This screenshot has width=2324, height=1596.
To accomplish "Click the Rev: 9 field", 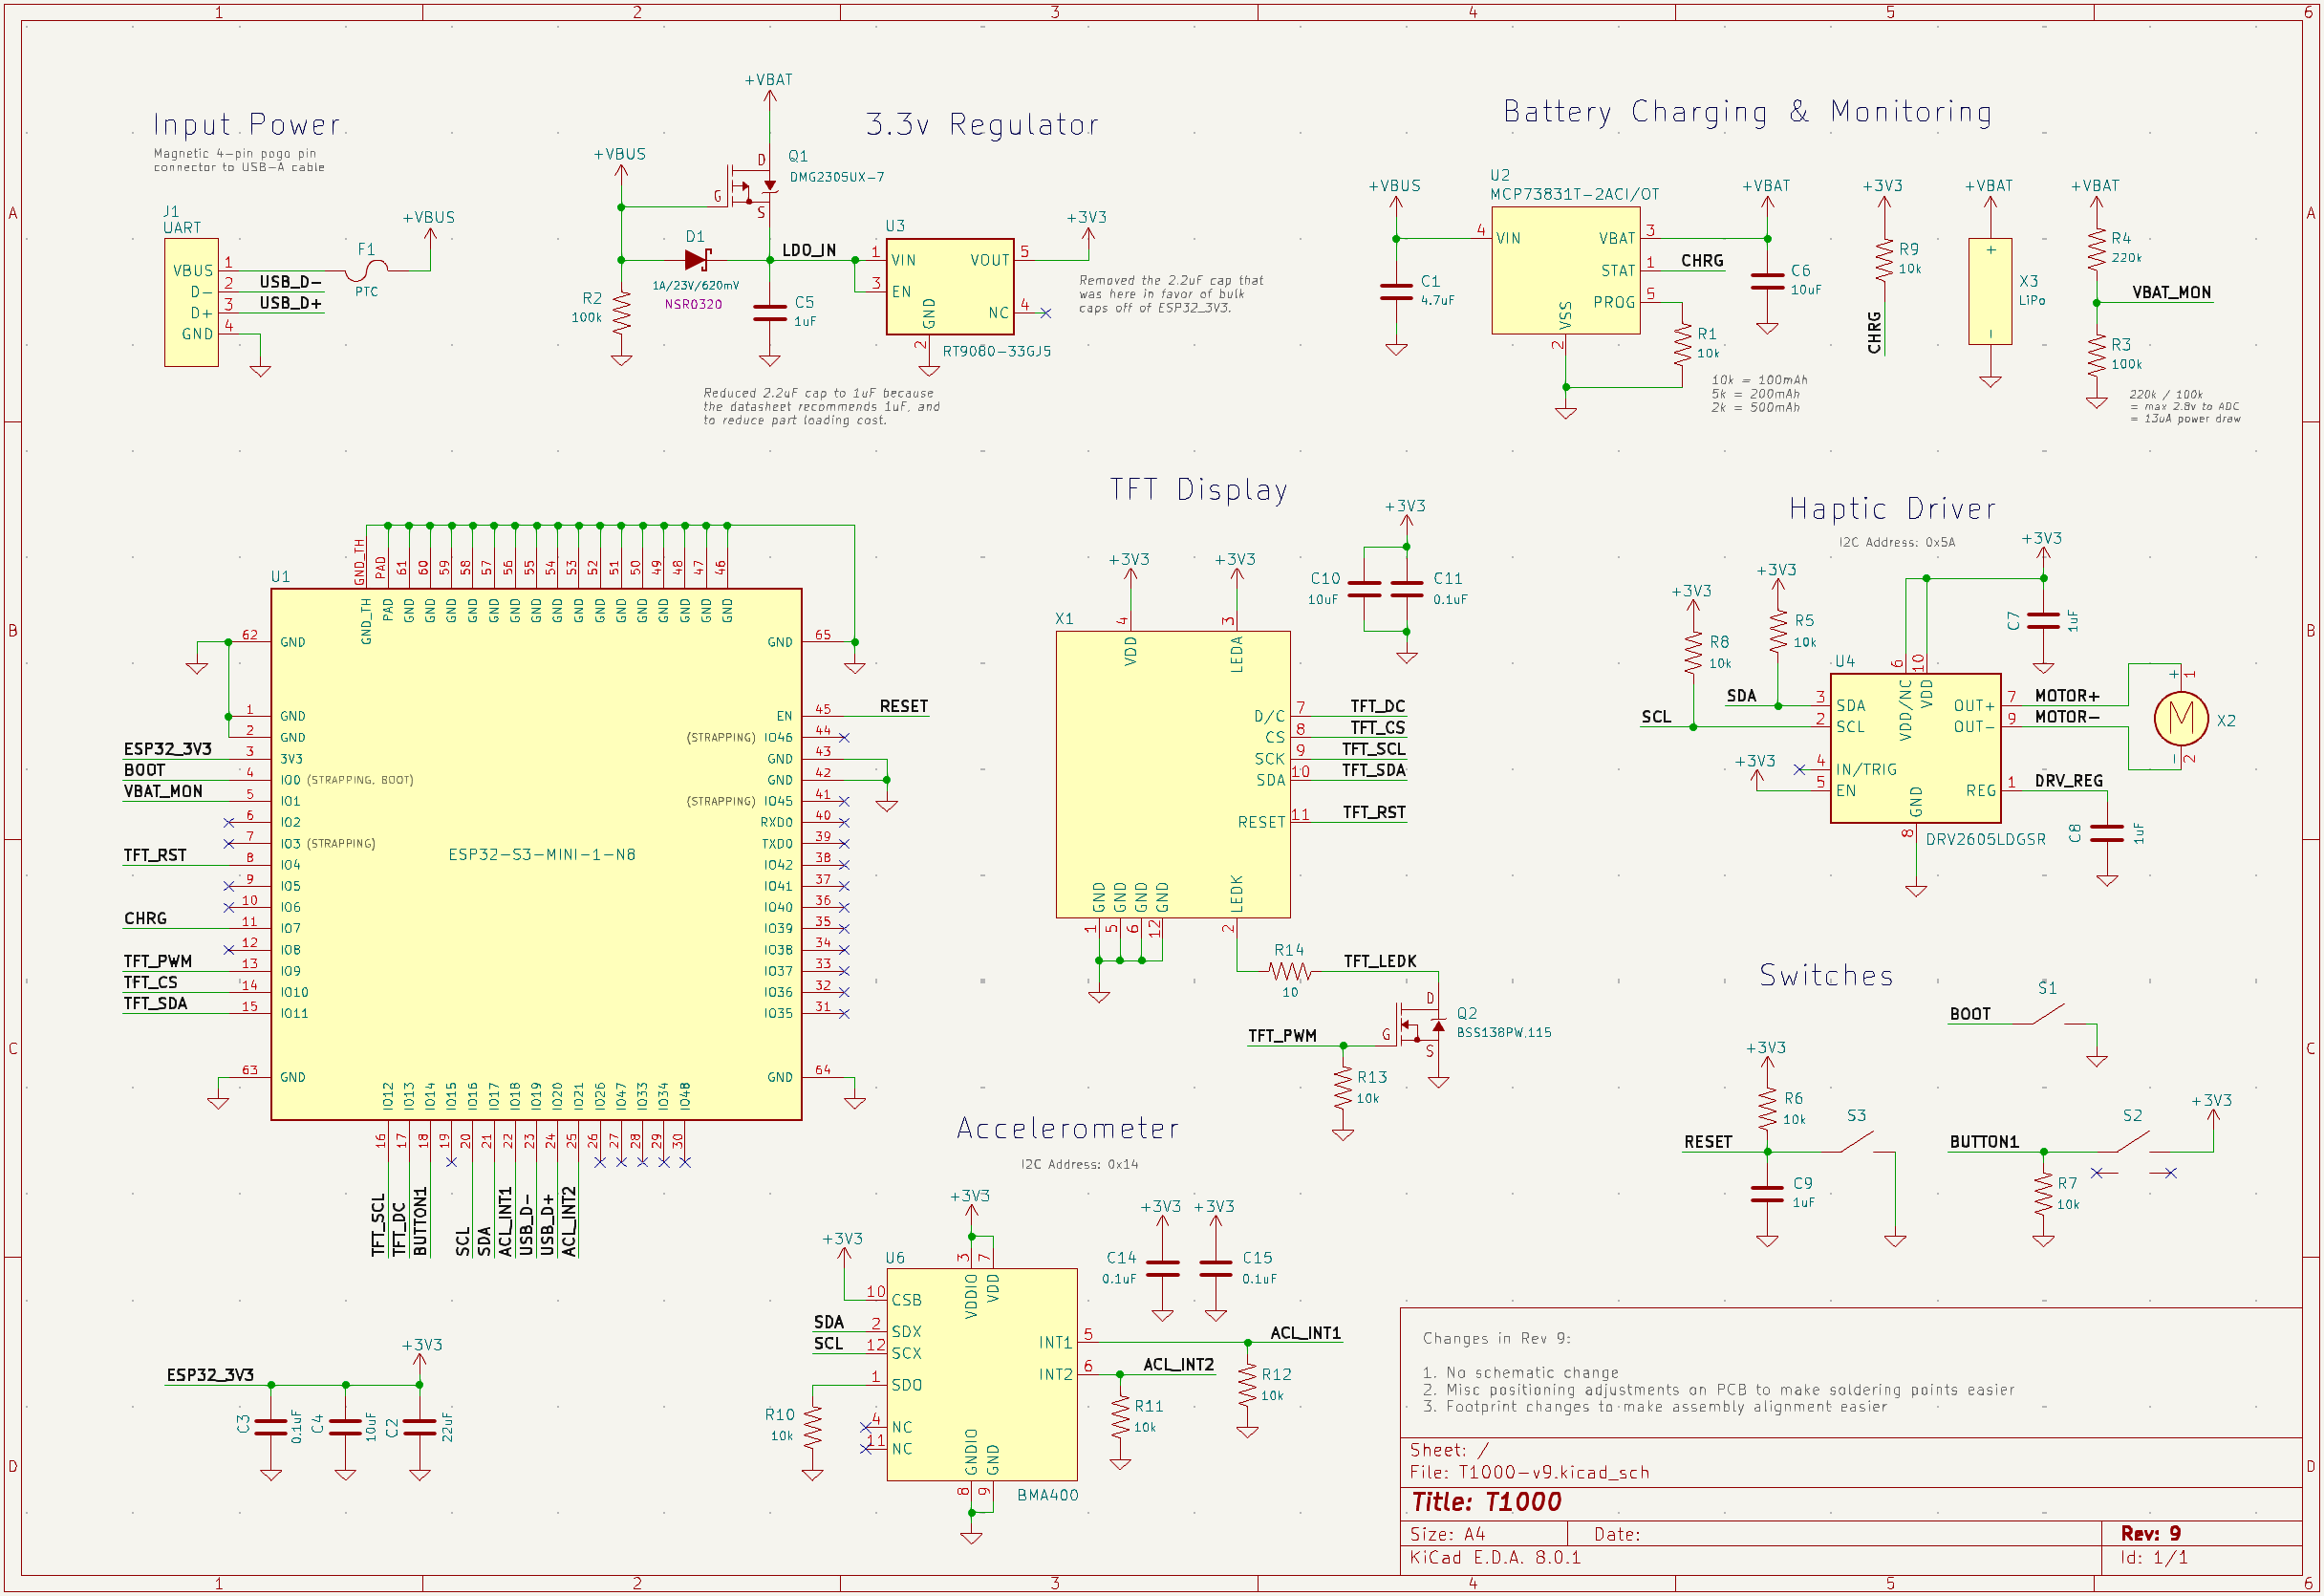I will tap(2150, 1533).
